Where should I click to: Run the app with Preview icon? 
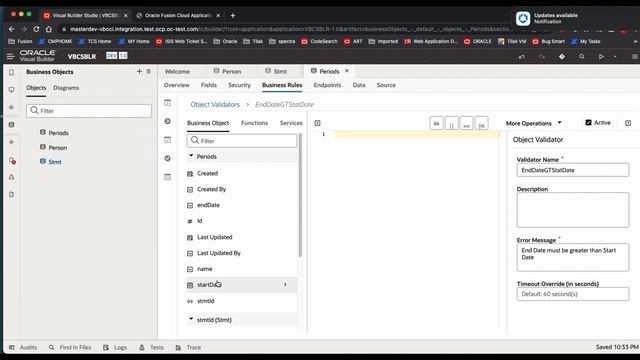pyautogui.click(x=601, y=57)
